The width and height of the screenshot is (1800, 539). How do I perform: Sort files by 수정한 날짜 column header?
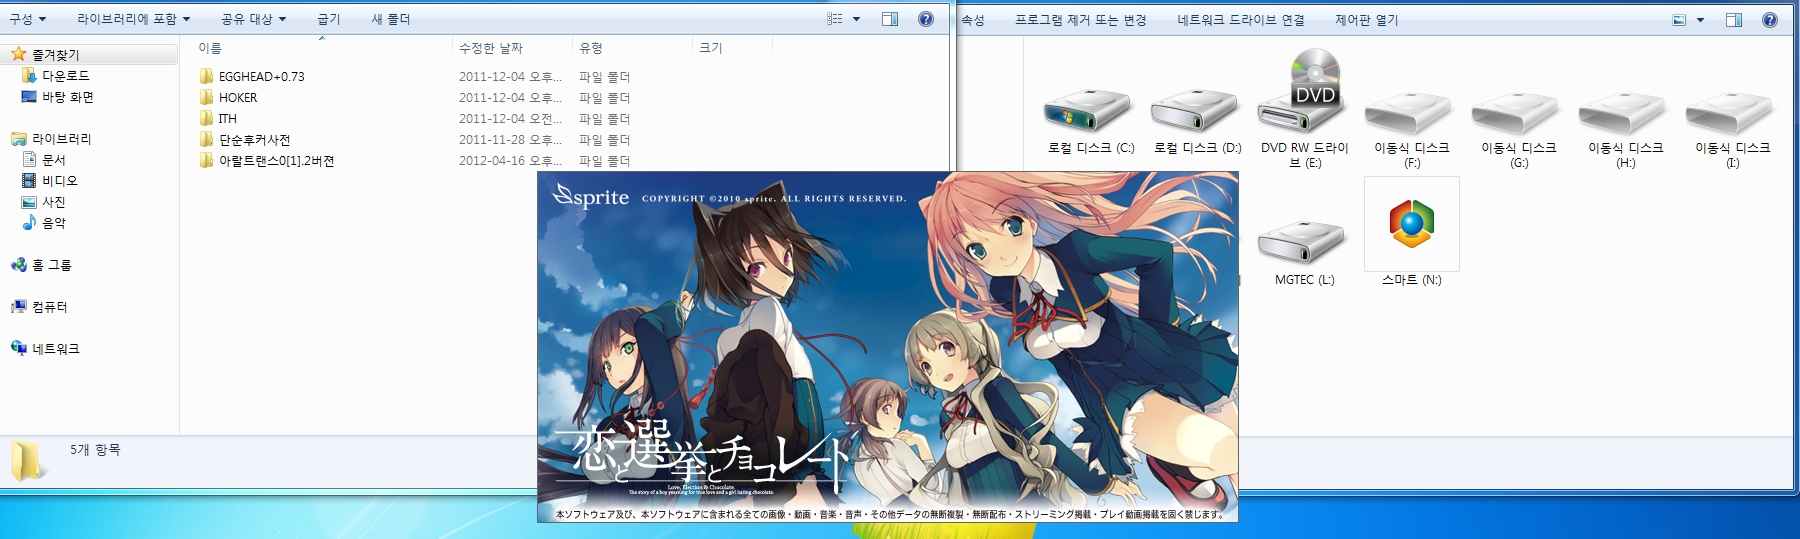(490, 48)
